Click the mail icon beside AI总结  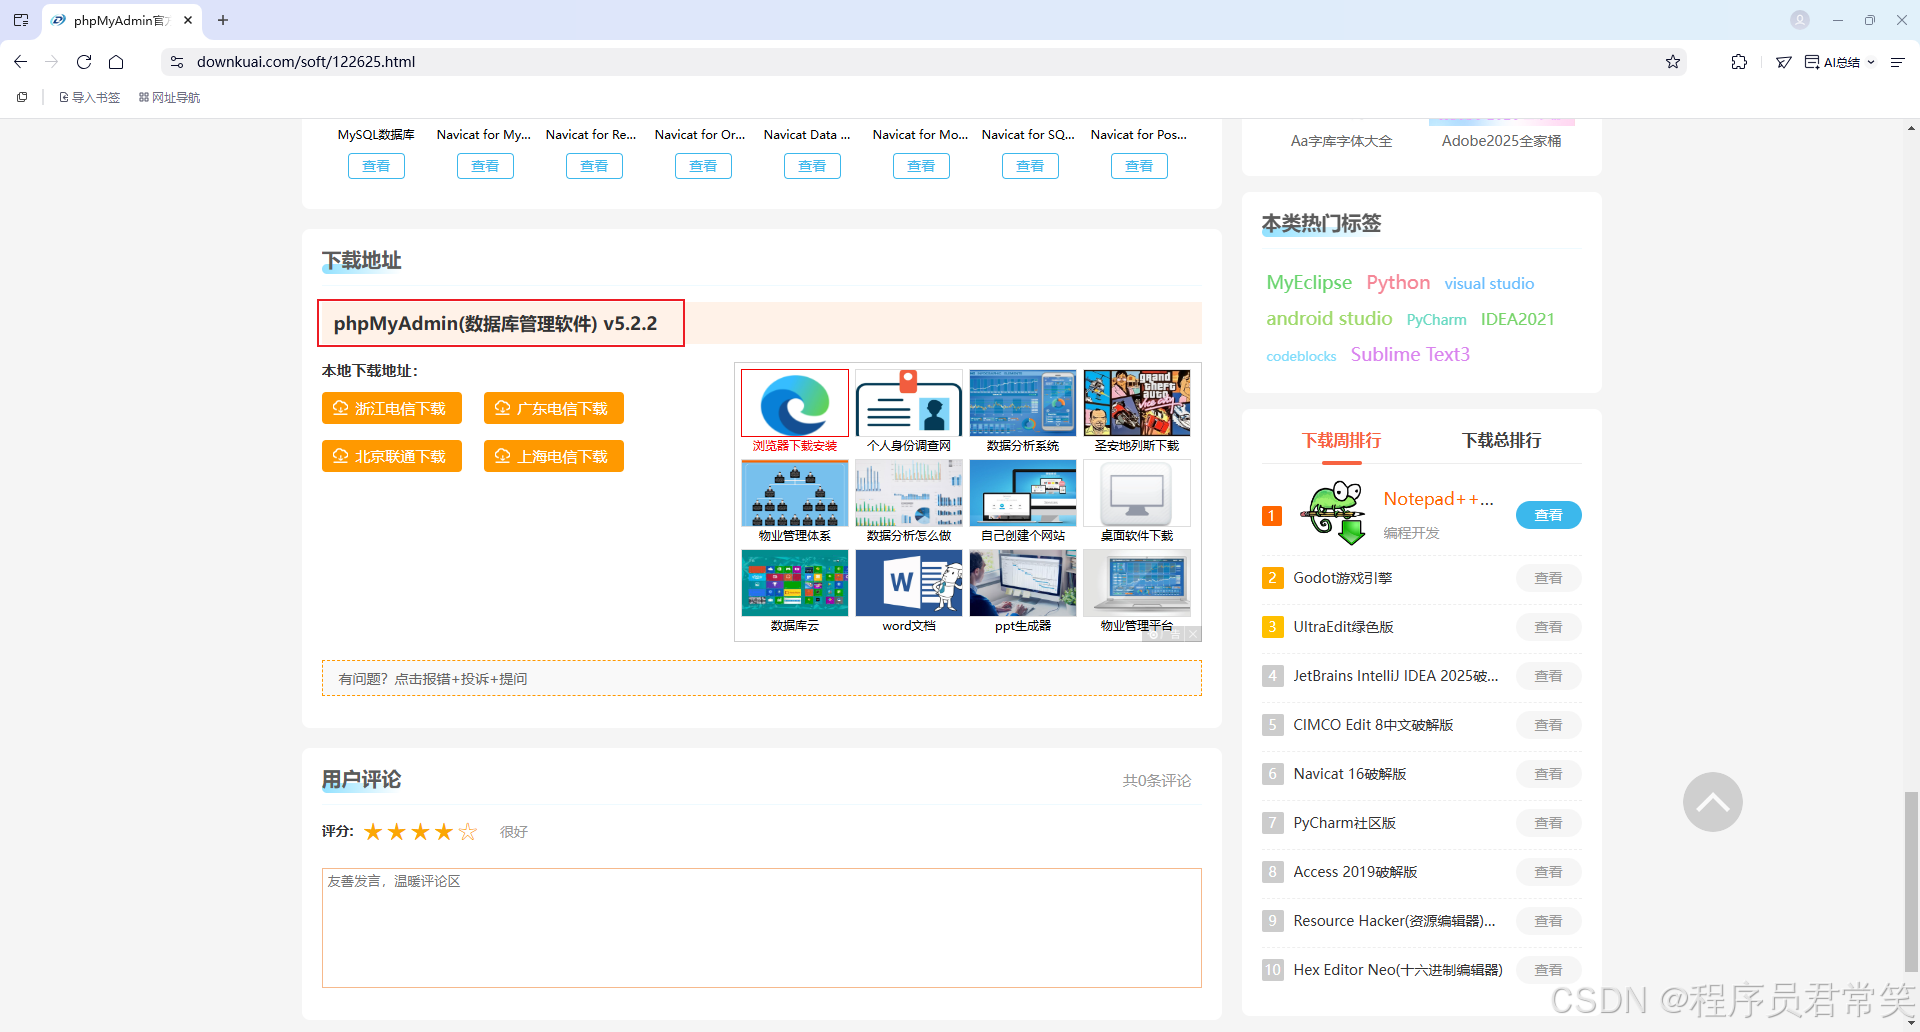(1783, 62)
